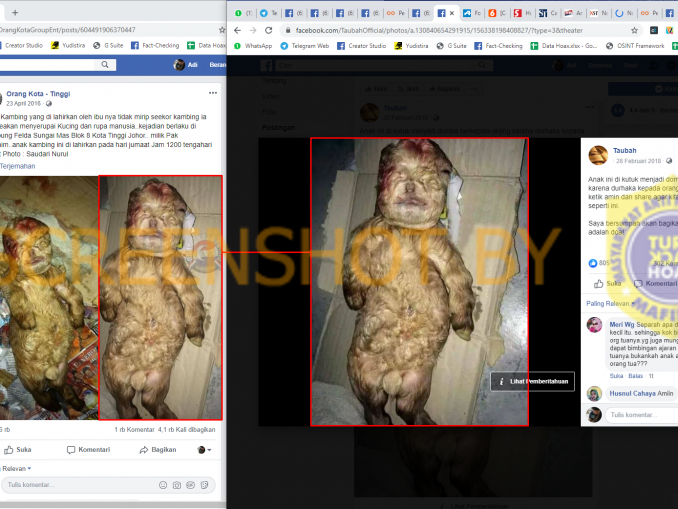The height and width of the screenshot is (509, 678).
Task: Click left window Facebook search field
Action: [x=47, y=65]
